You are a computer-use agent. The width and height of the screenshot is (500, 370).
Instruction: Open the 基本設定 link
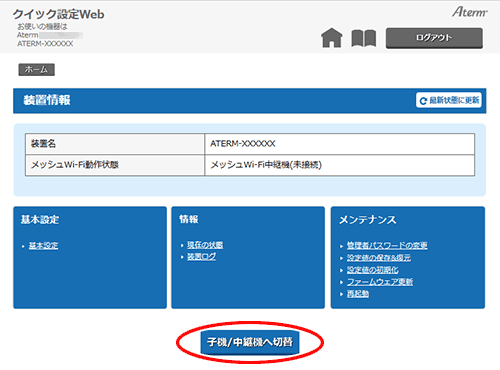[x=43, y=246]
